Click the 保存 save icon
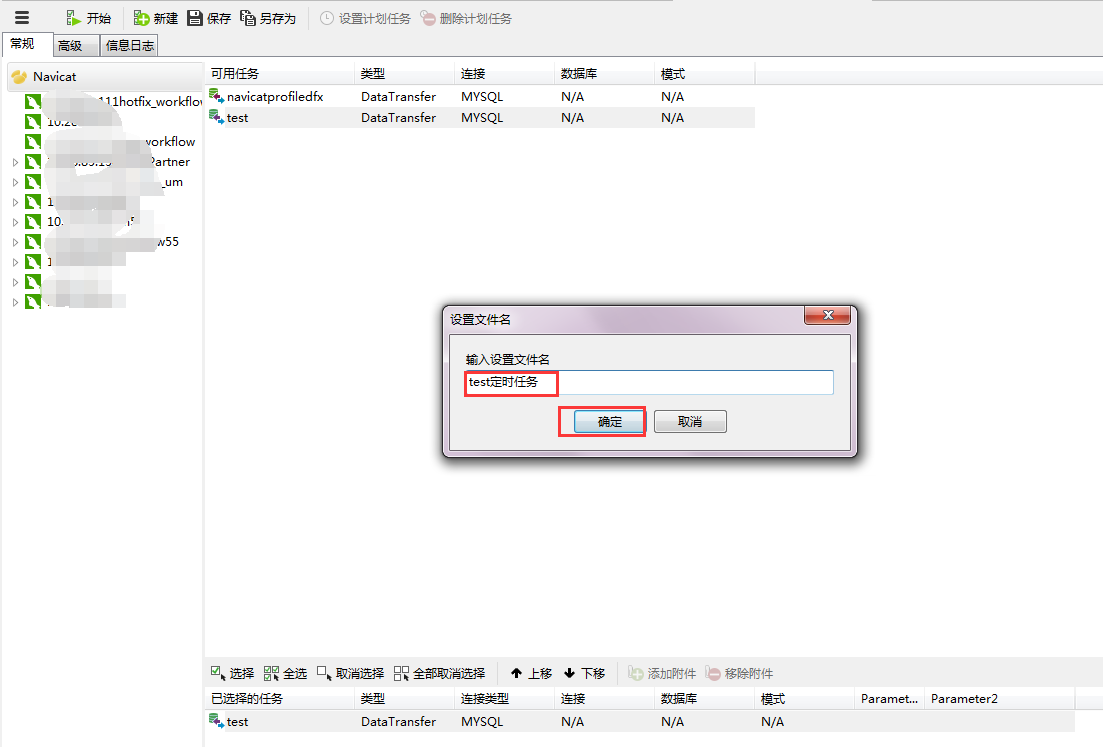The image size is (1103, 747). [x=195, y=18]
